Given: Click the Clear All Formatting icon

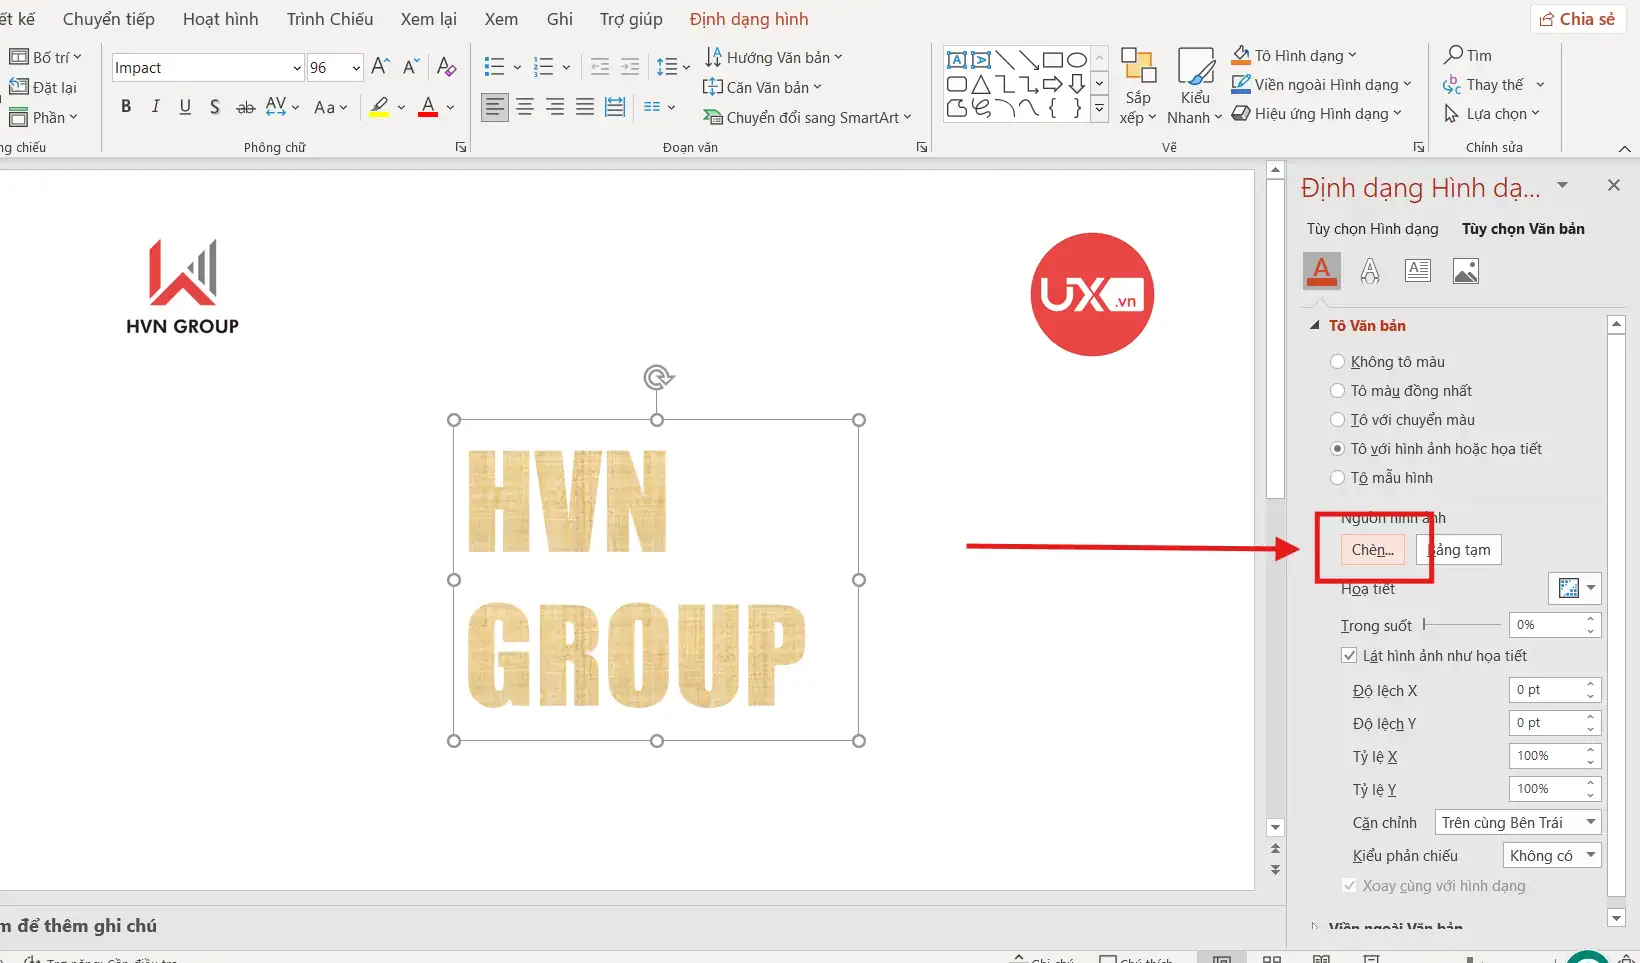Looking at the screenshot, I should click(x=447, y=67).
